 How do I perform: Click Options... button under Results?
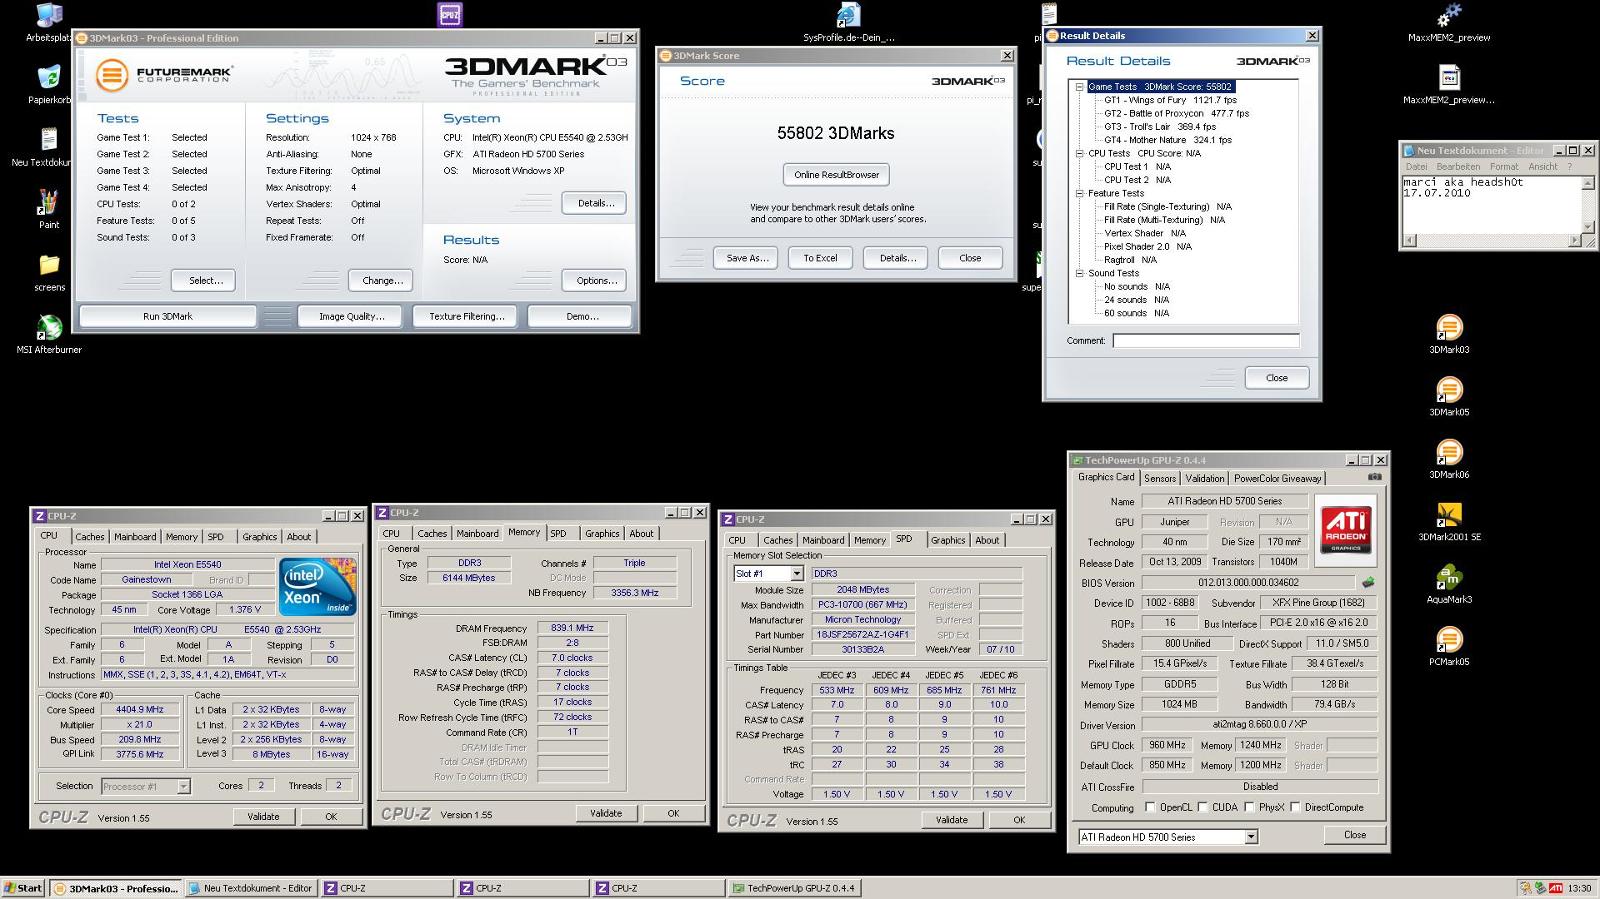[x=596, y=281]
